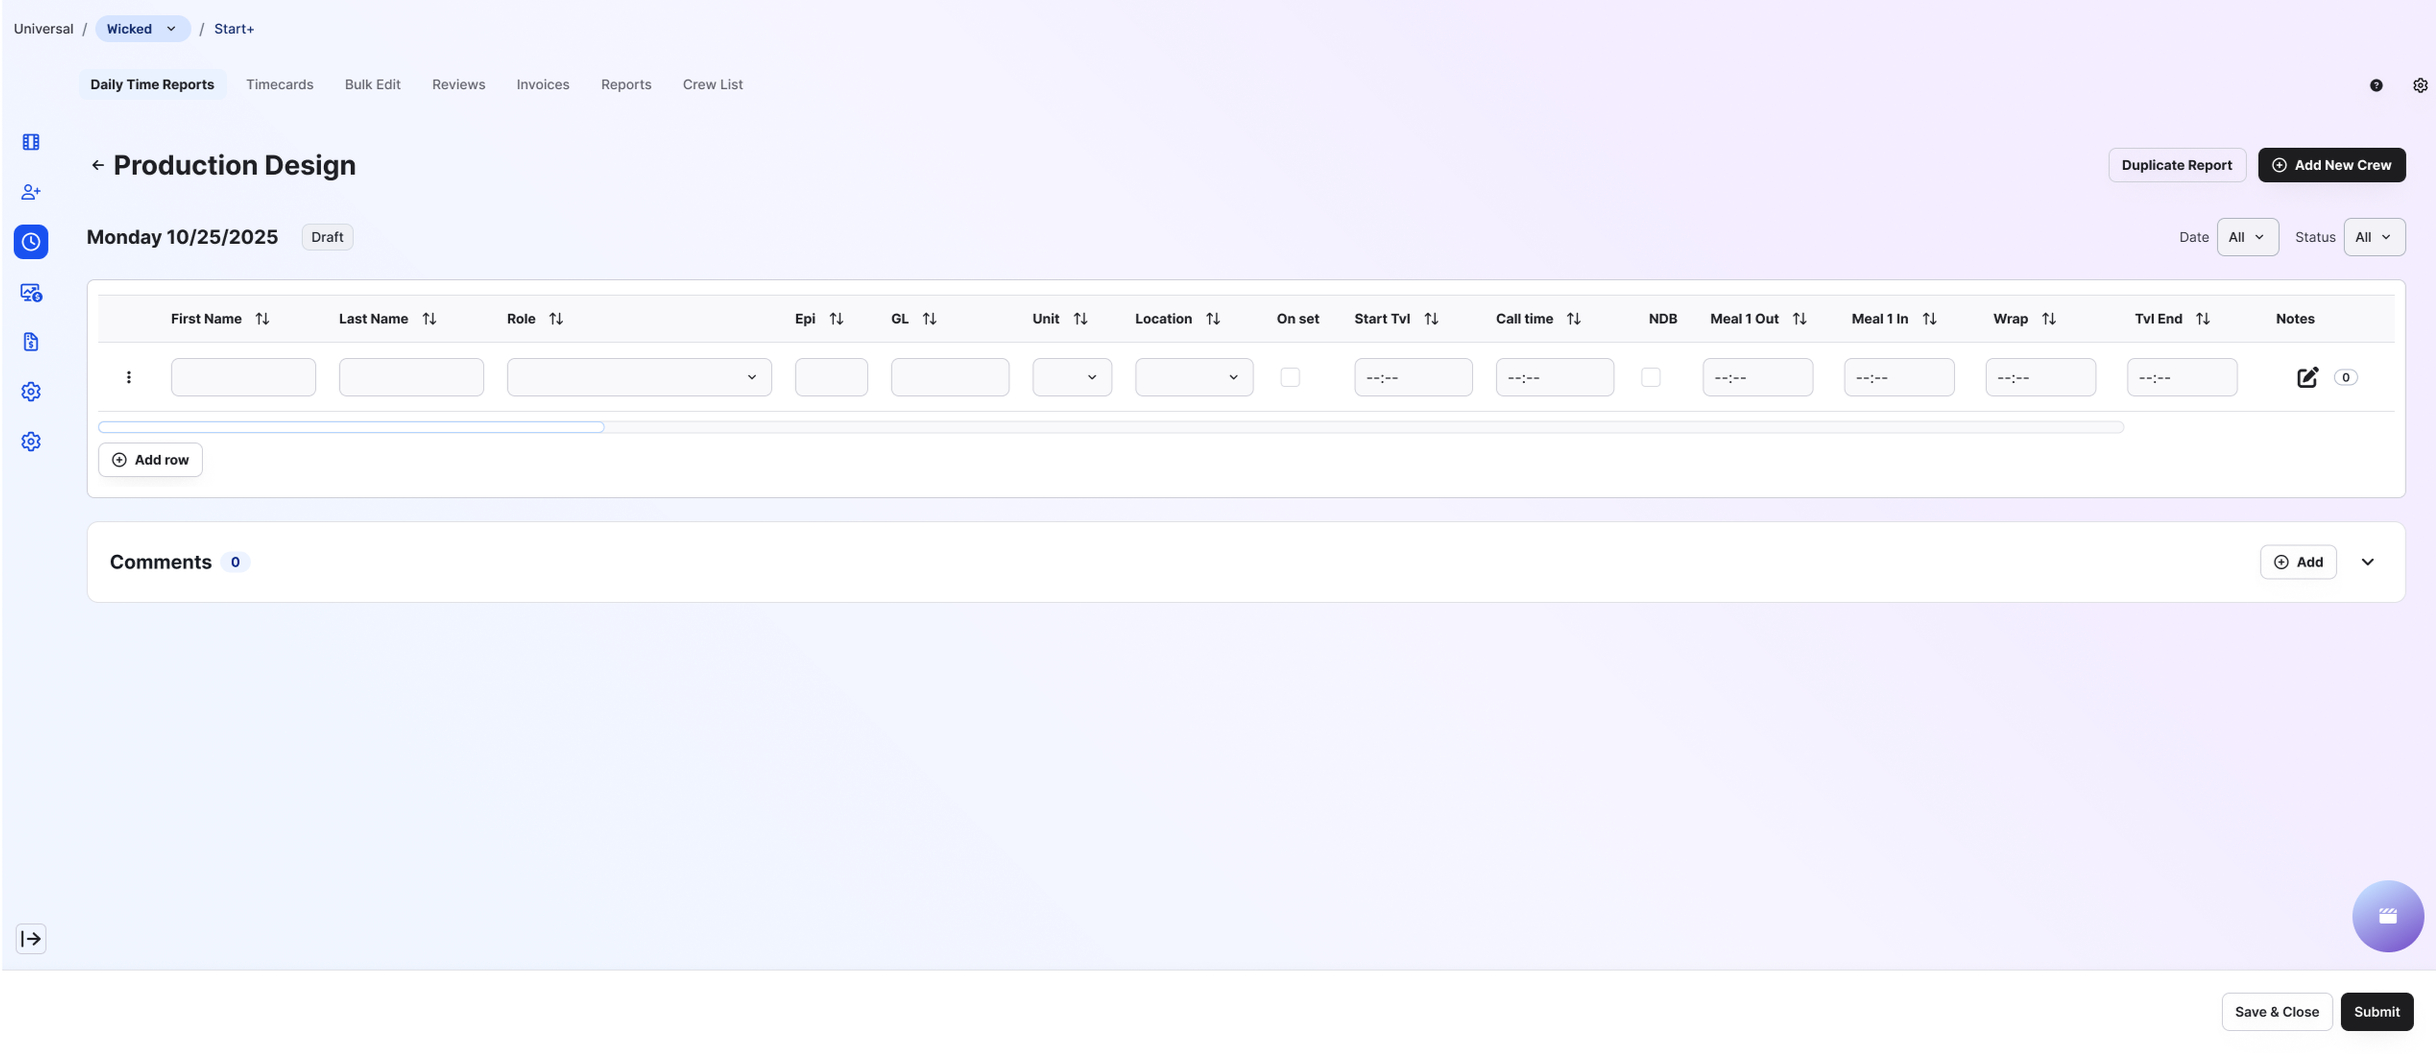Viewport: 2436px width, 1054px height.
Task: Switch to the Timecards tab
Action: [280, 84]
